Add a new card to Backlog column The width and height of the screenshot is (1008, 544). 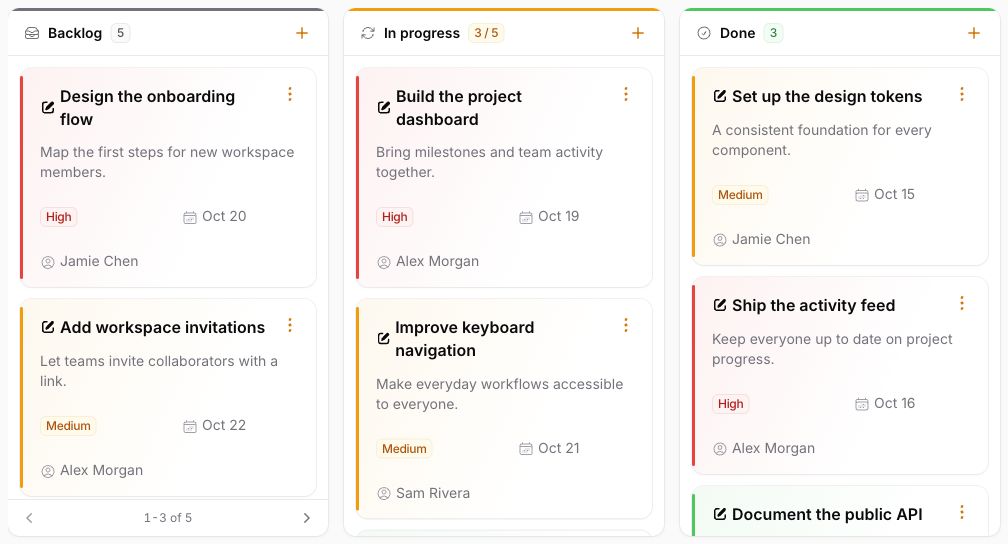click(x=302, y=33)
